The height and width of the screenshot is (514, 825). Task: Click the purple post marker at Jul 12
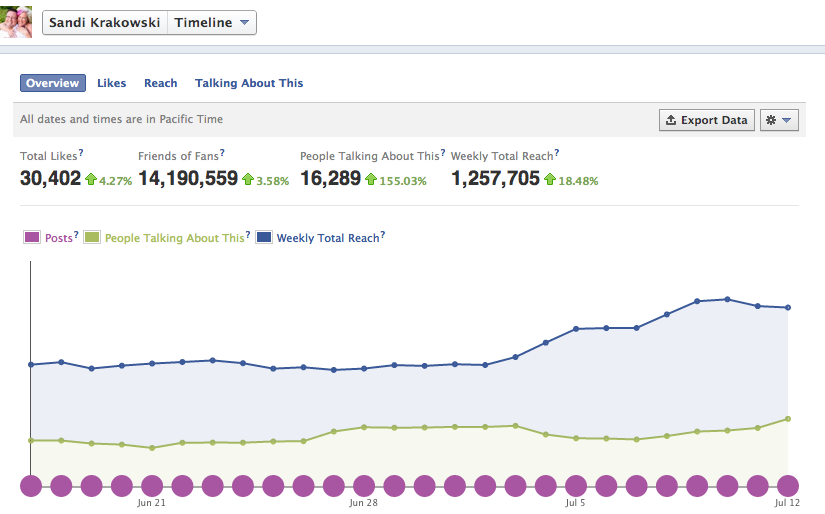(788, 486)
